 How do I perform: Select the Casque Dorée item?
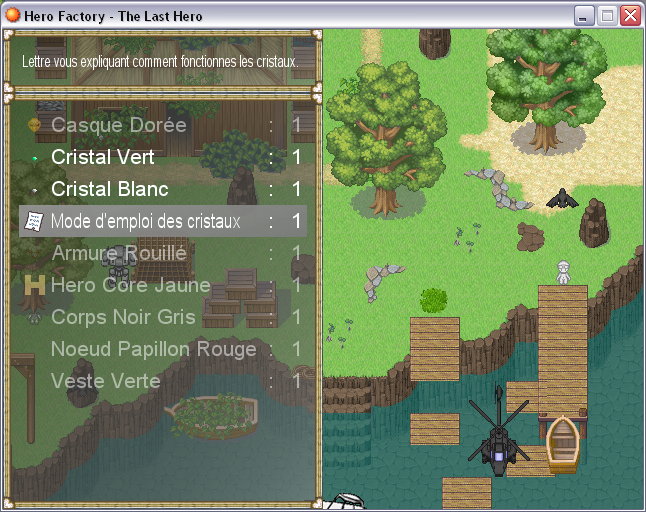pos(163,125)
